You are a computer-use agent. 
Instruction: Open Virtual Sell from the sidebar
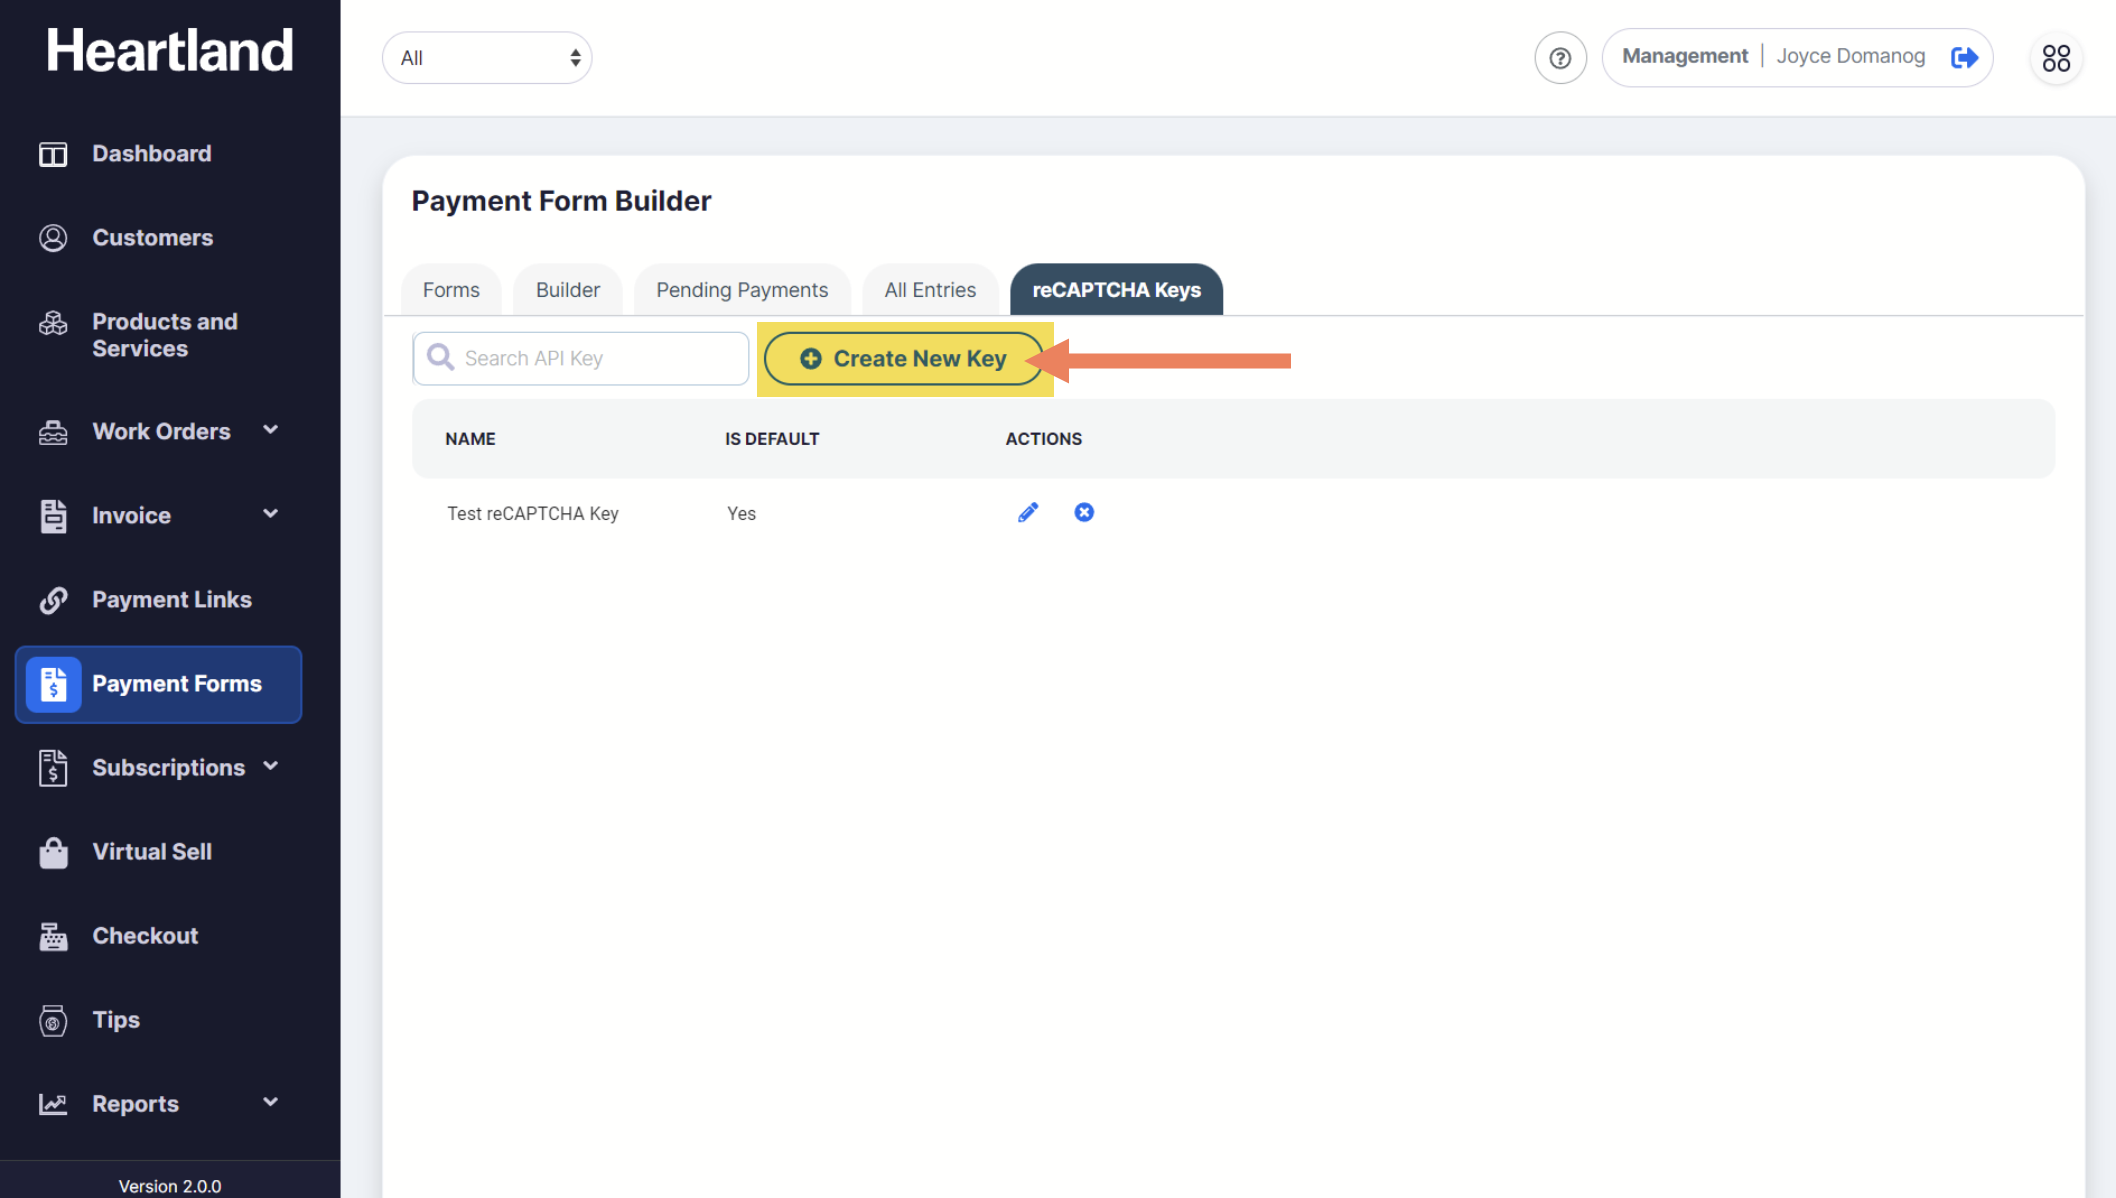151,852
